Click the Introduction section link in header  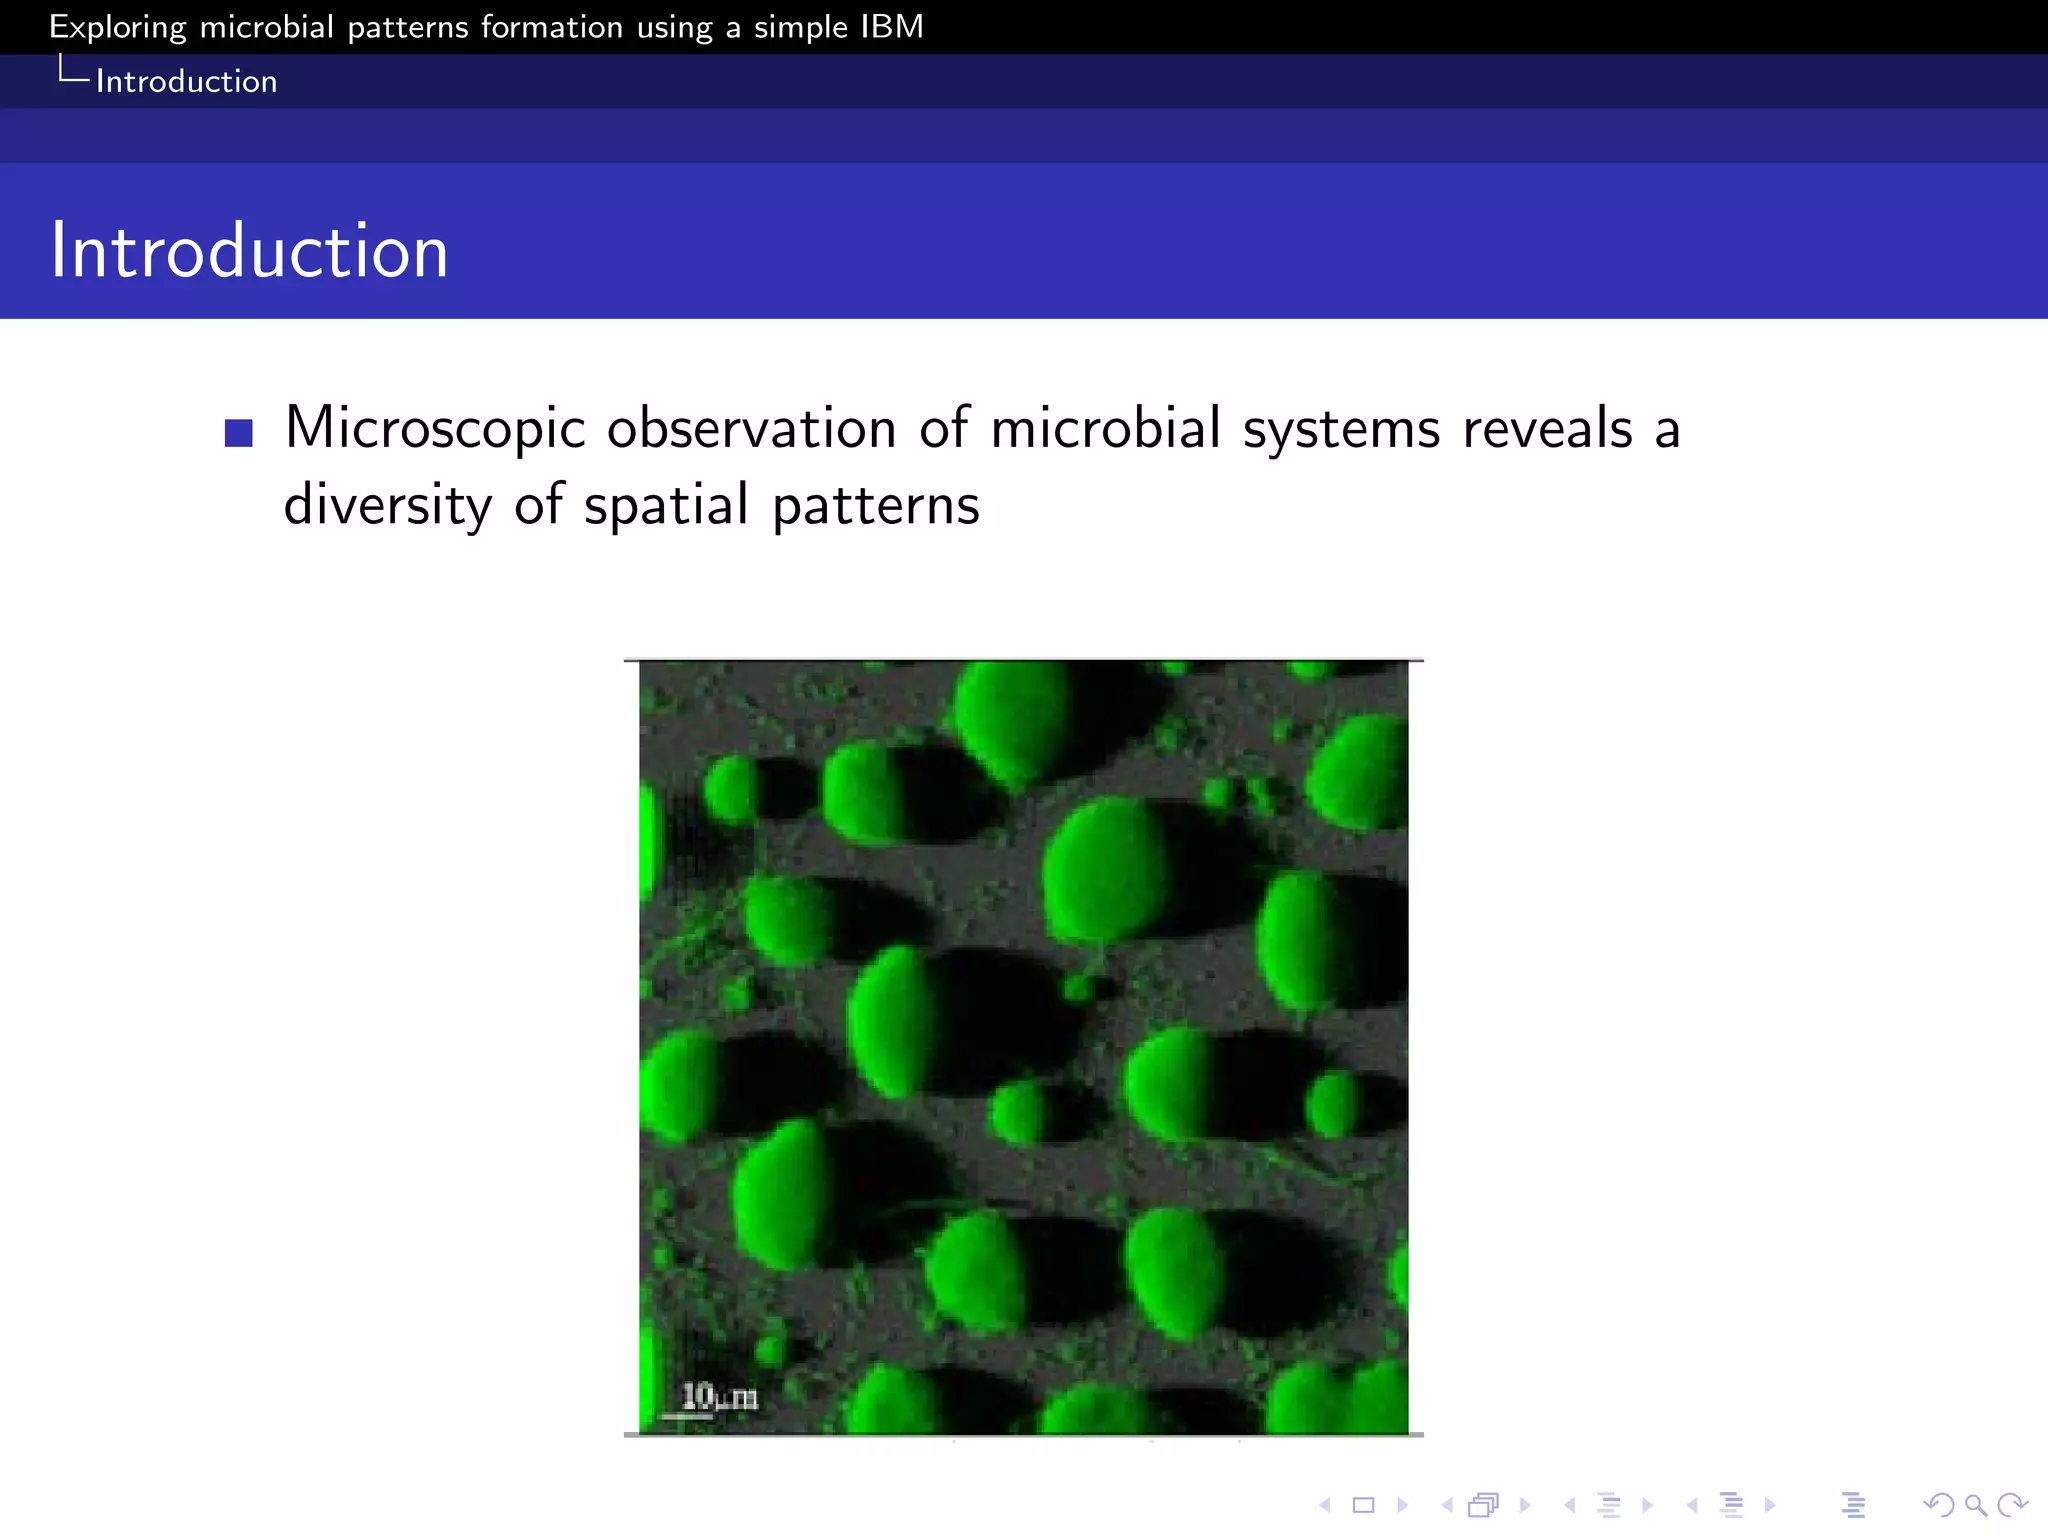coord(186,81)
